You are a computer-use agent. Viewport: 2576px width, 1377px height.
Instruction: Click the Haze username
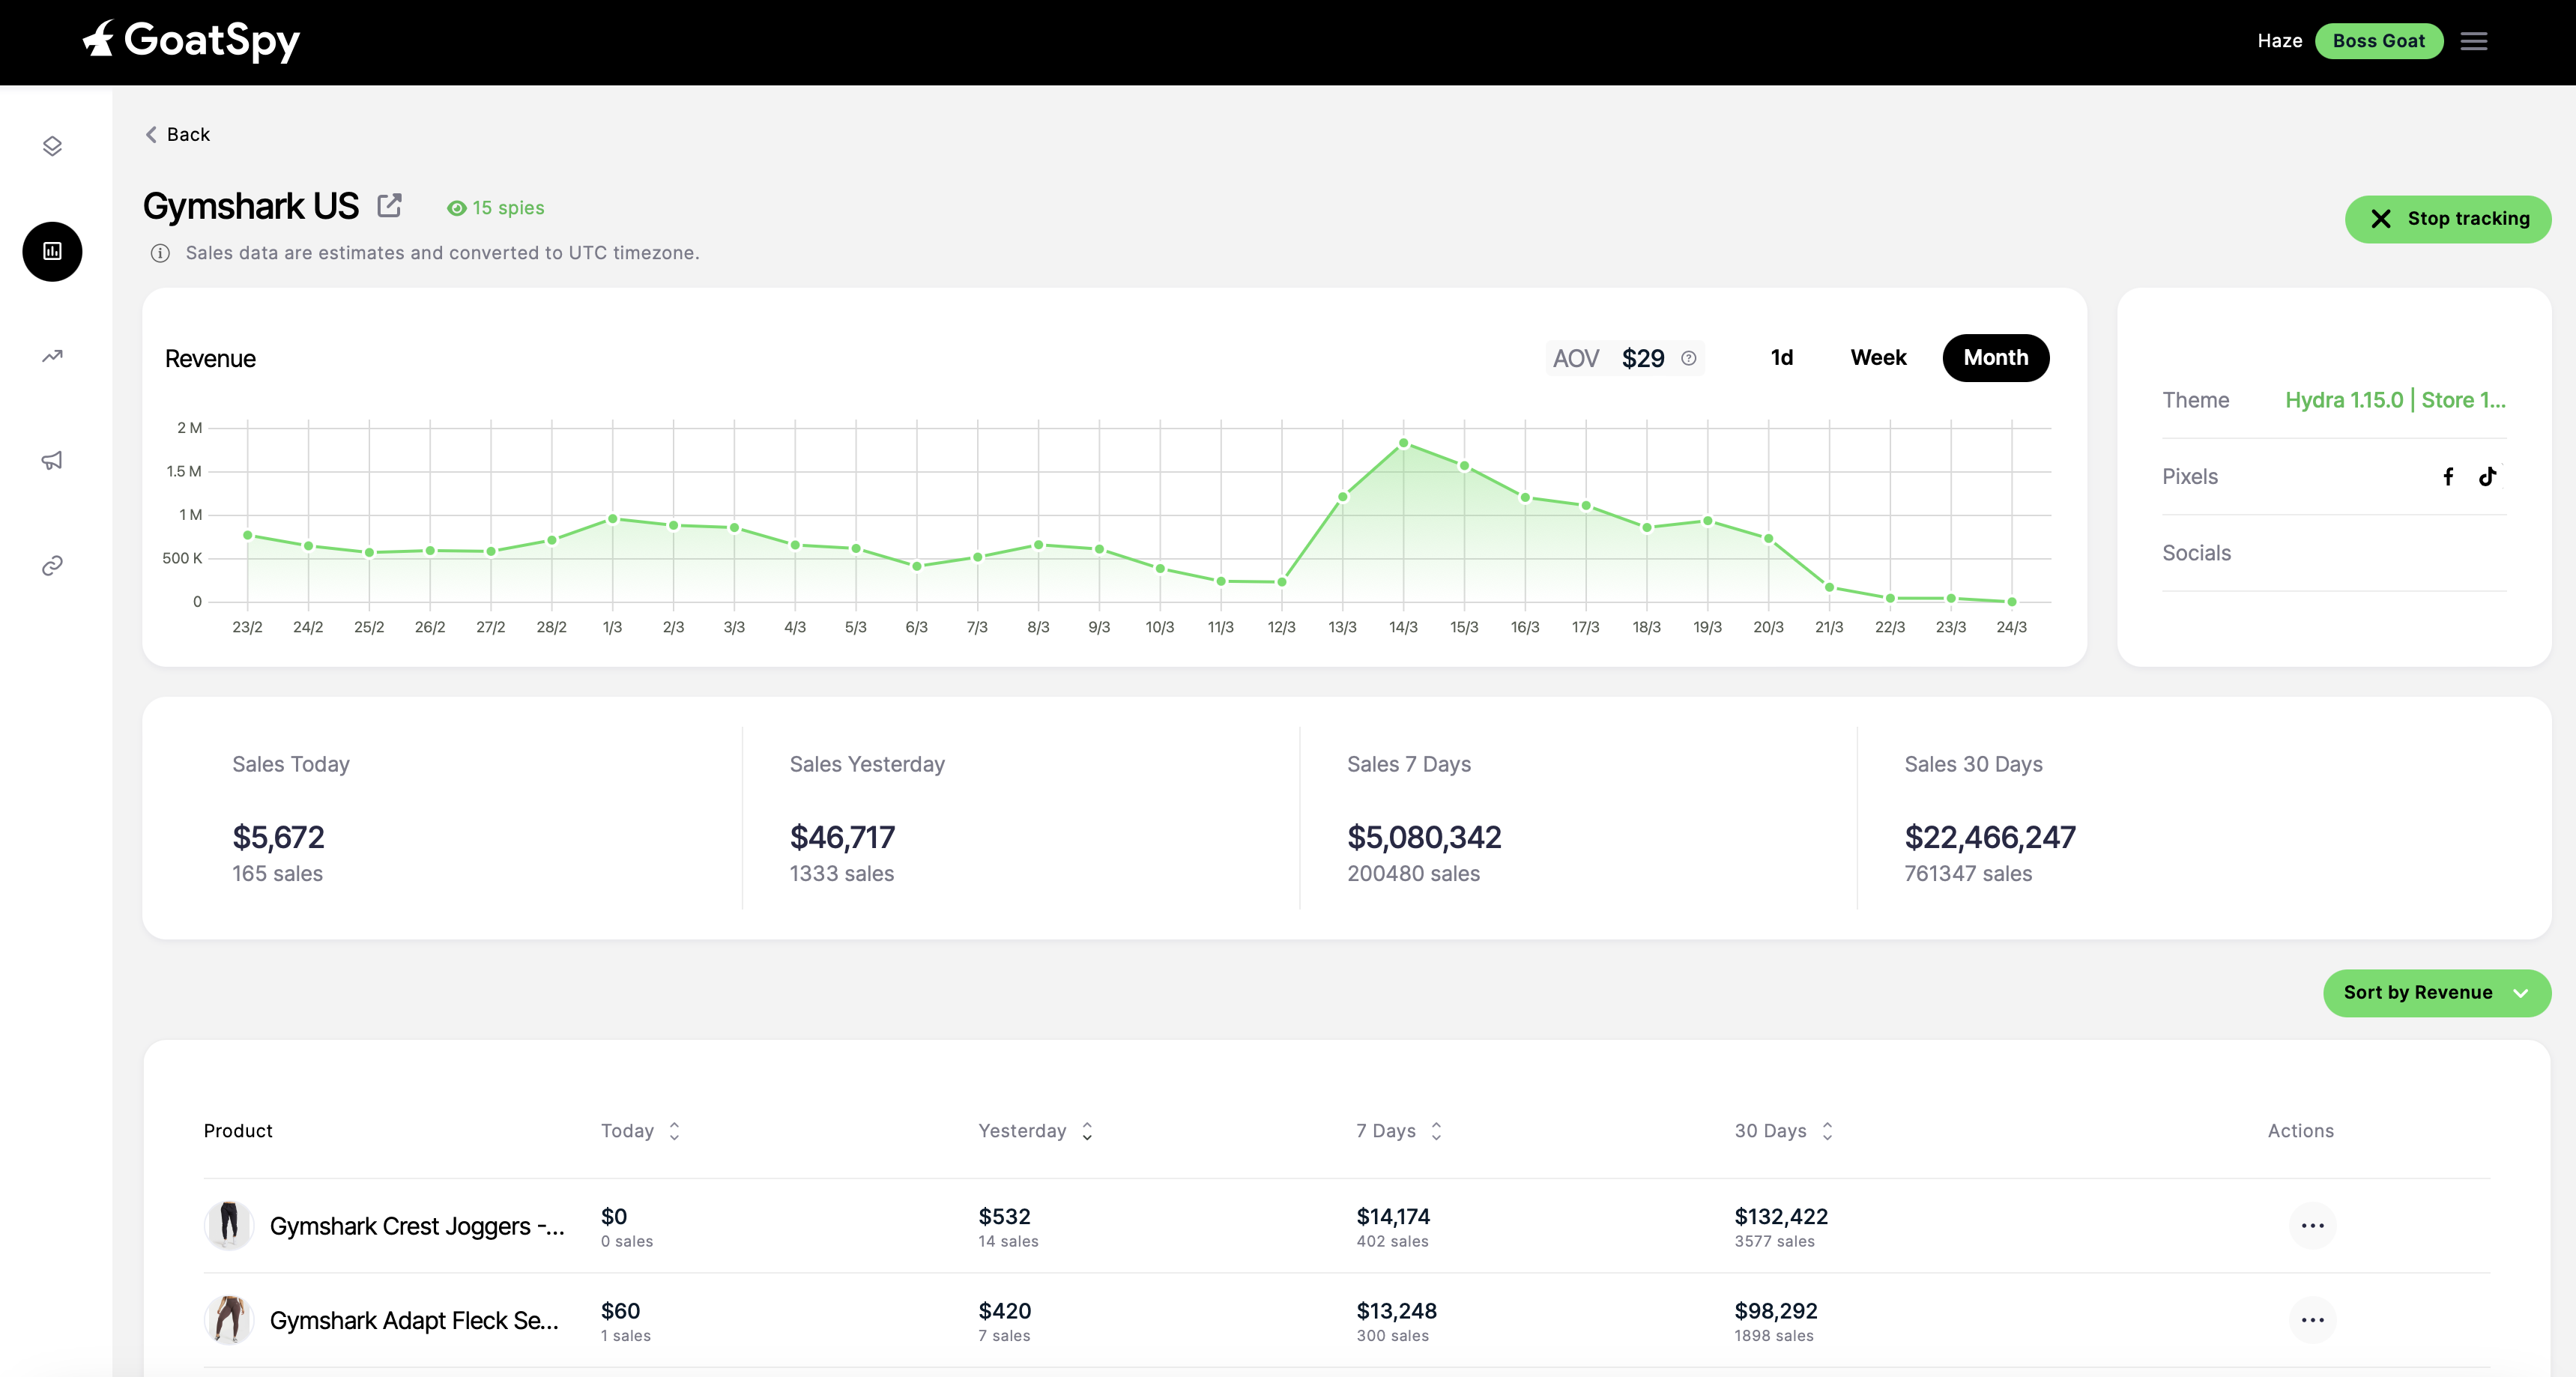tap(2279, 41)
